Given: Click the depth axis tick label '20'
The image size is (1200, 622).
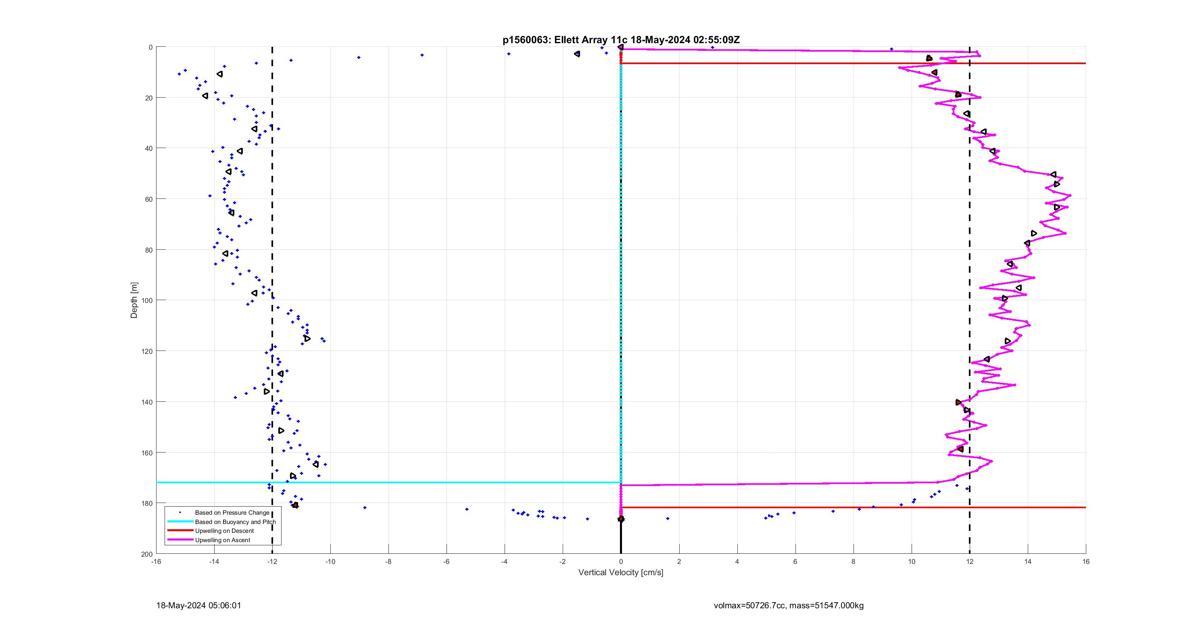Looking at the screenshot, I should pos(148,98).
